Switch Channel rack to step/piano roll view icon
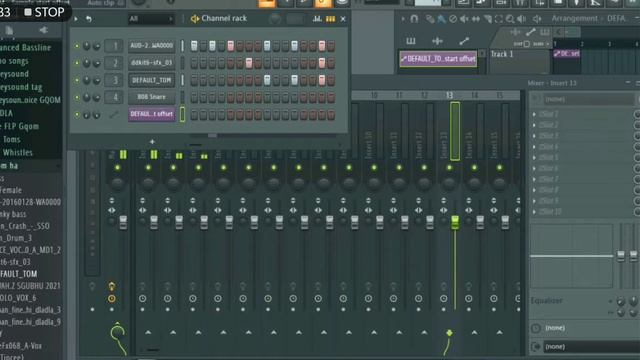 [x=330, y=19]
